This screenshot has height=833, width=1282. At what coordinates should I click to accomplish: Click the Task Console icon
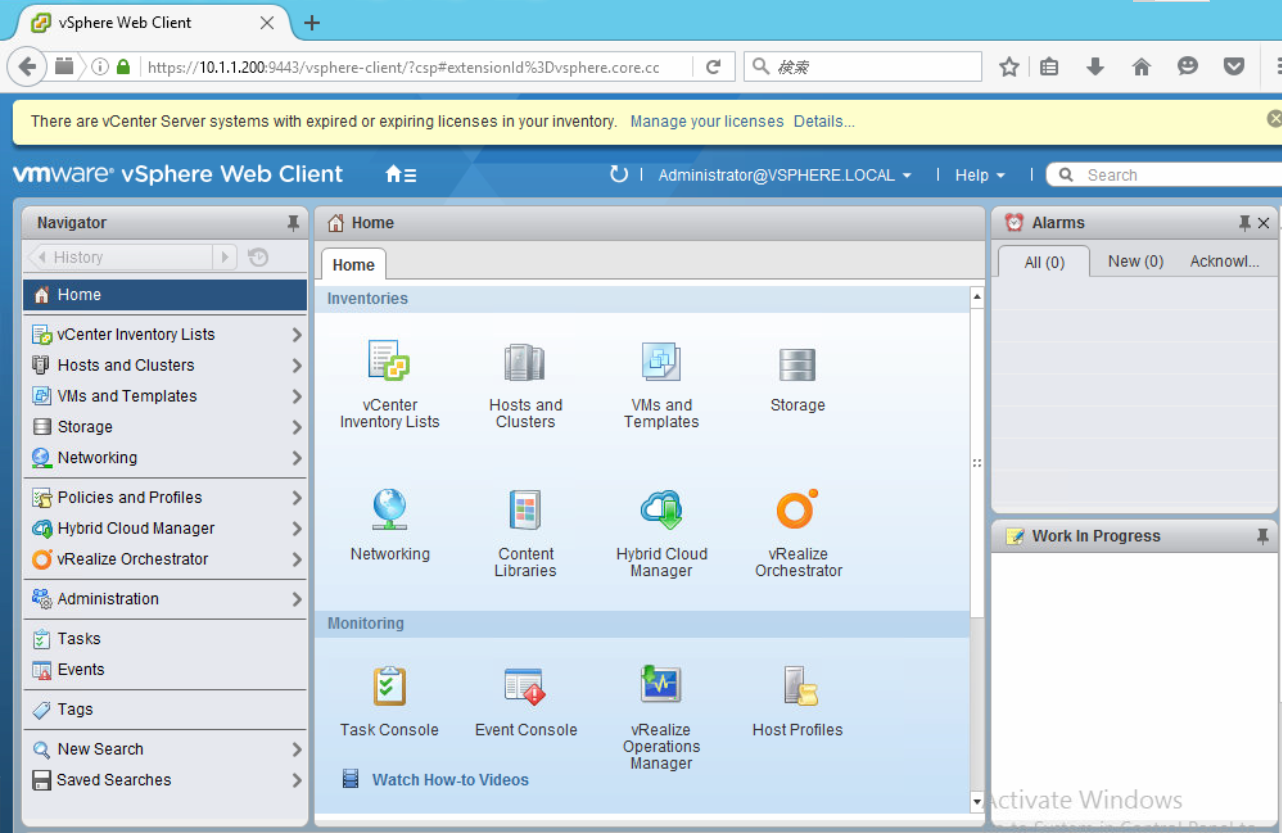click(389, 687)
